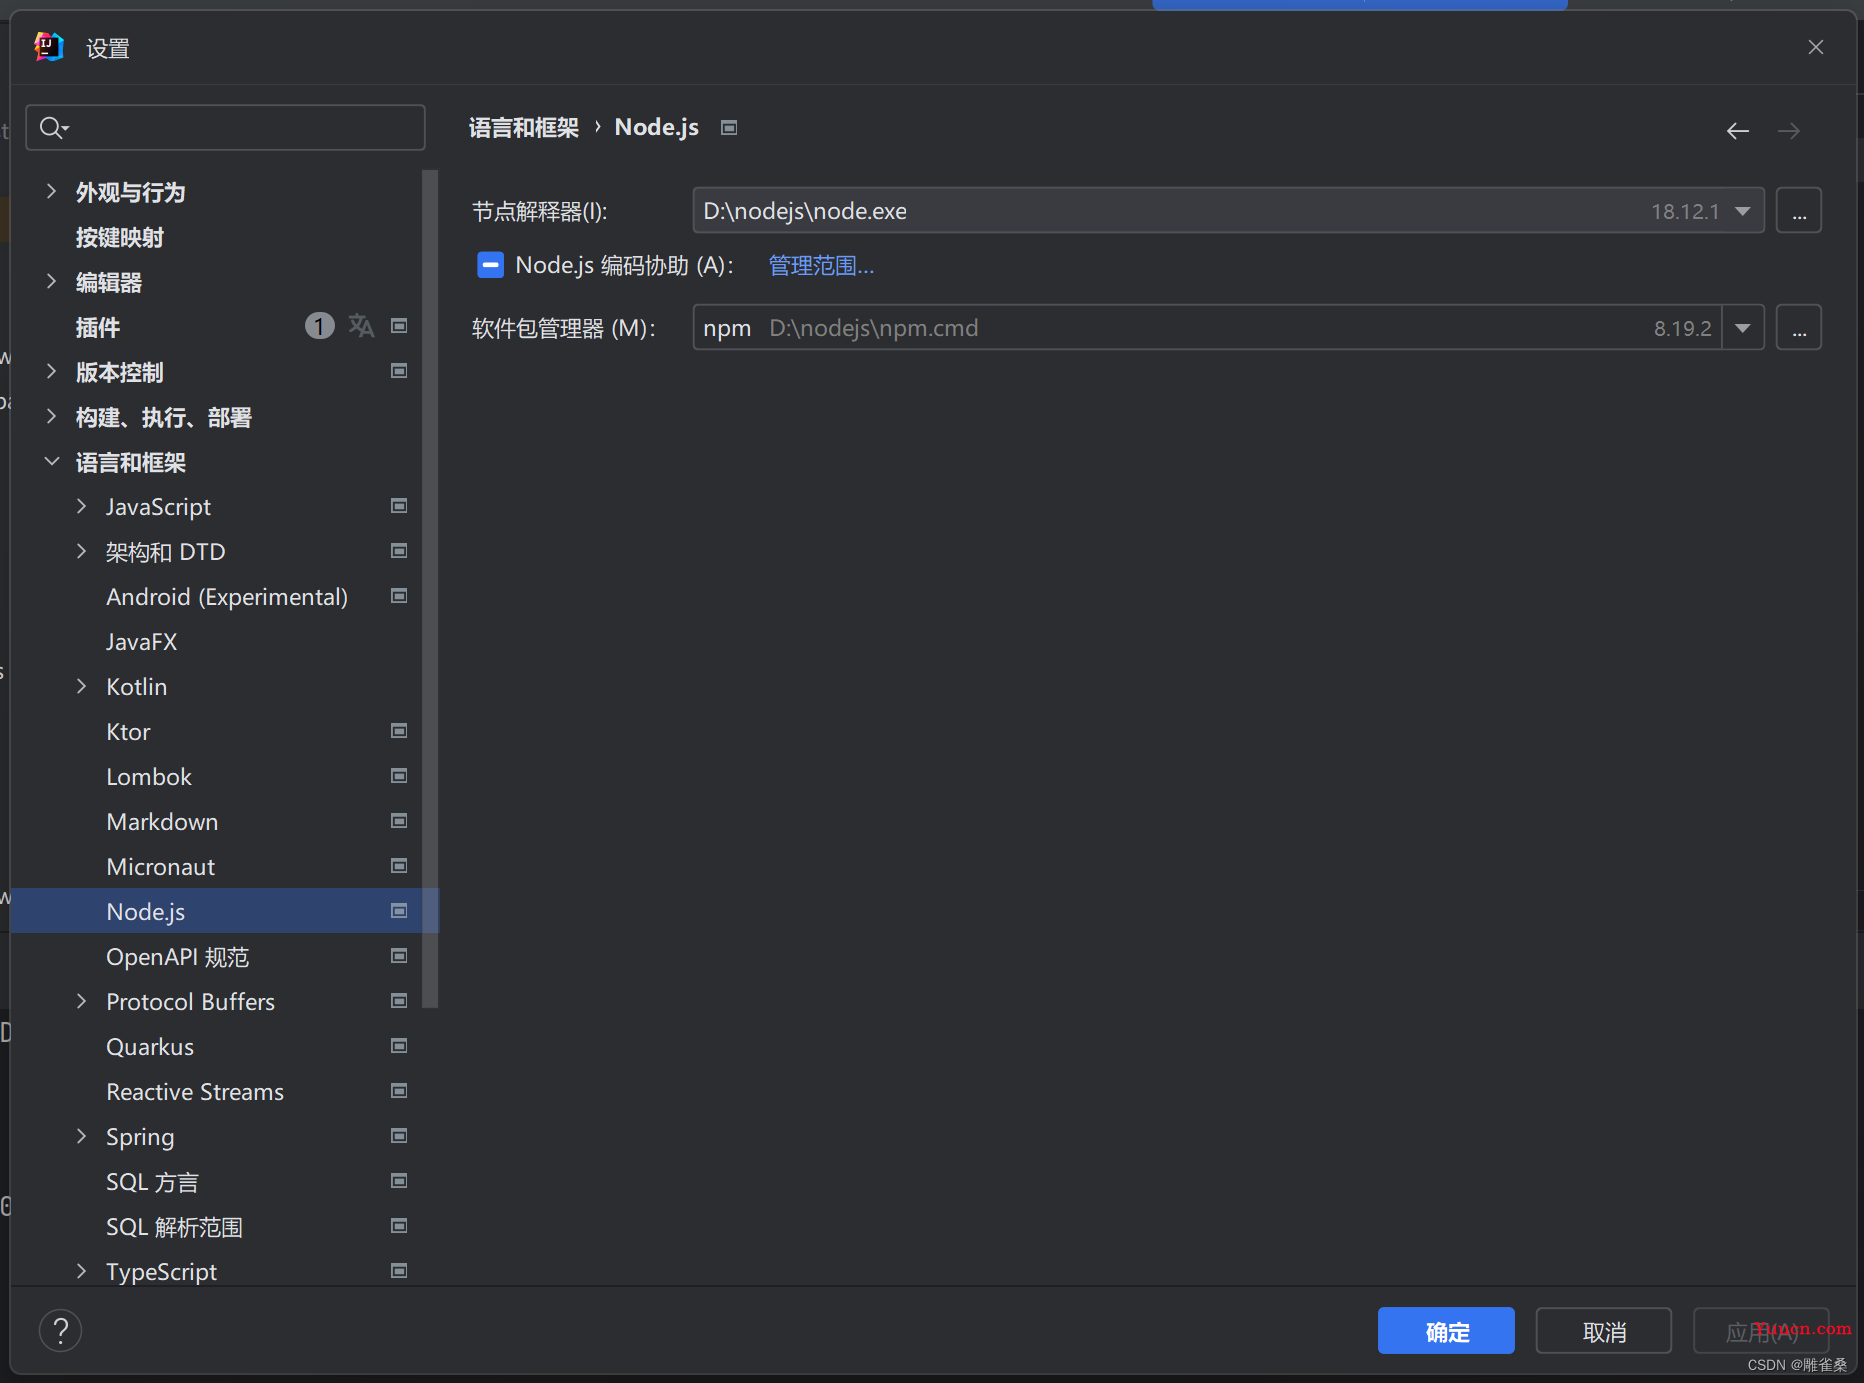Open package manager dropdown arrow
This screenshot has height=1383, width=1864.
[1743, 328]
